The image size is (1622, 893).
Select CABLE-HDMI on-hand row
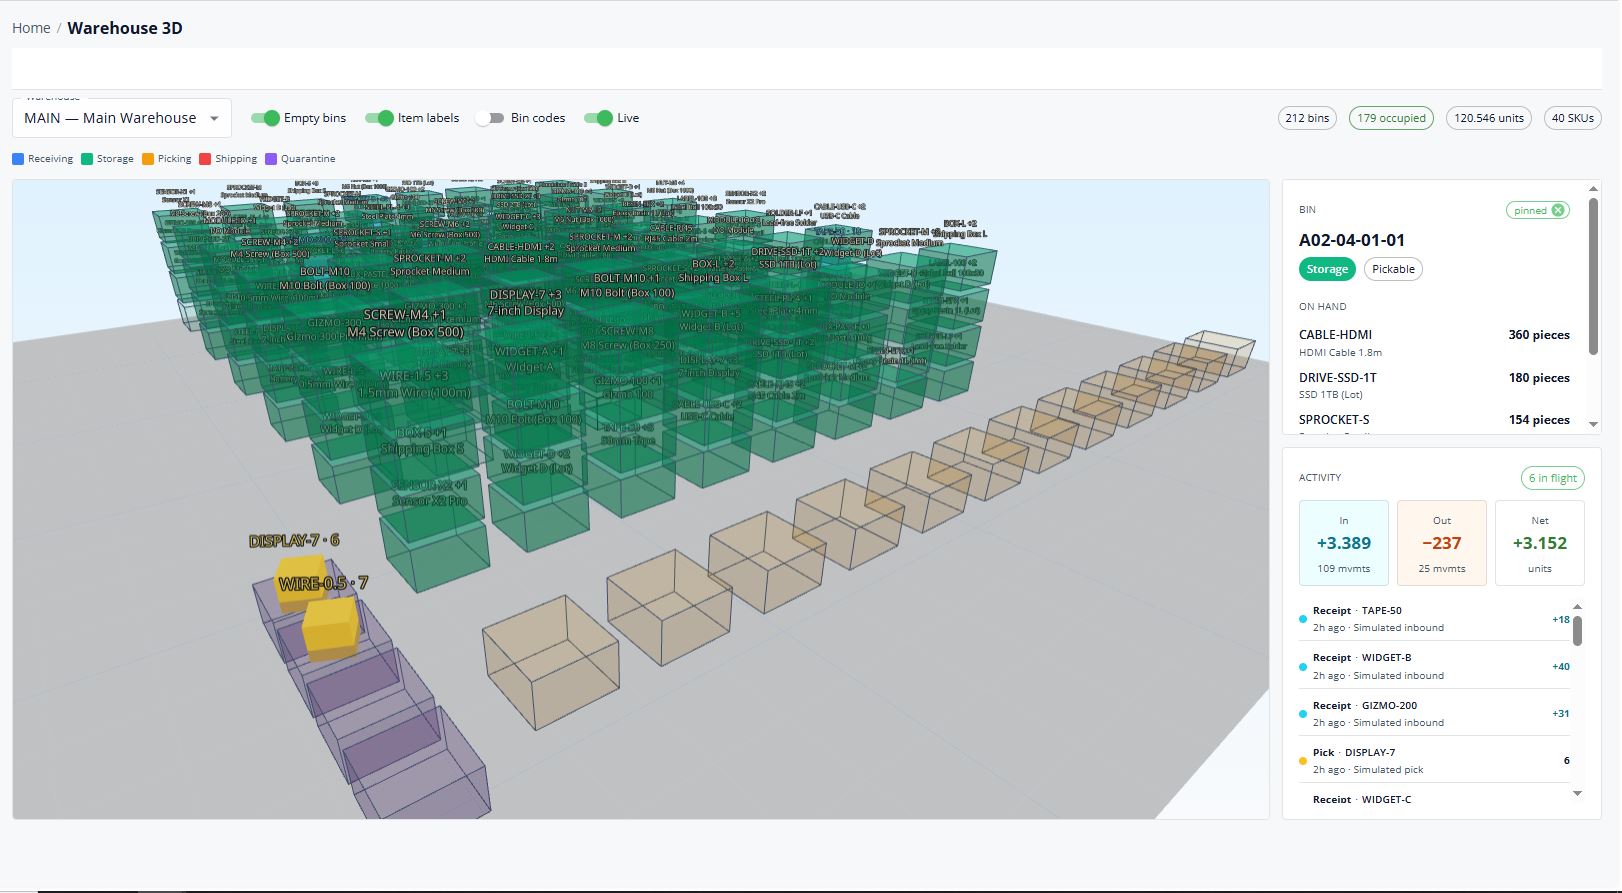tap(1434, 342)
